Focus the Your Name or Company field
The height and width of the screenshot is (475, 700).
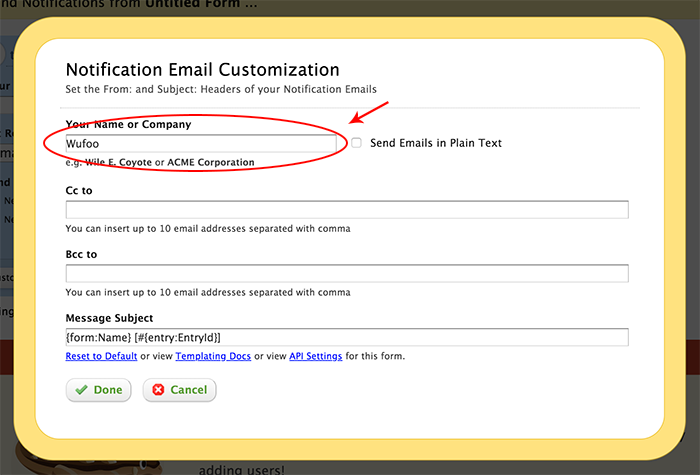[200, 144]
